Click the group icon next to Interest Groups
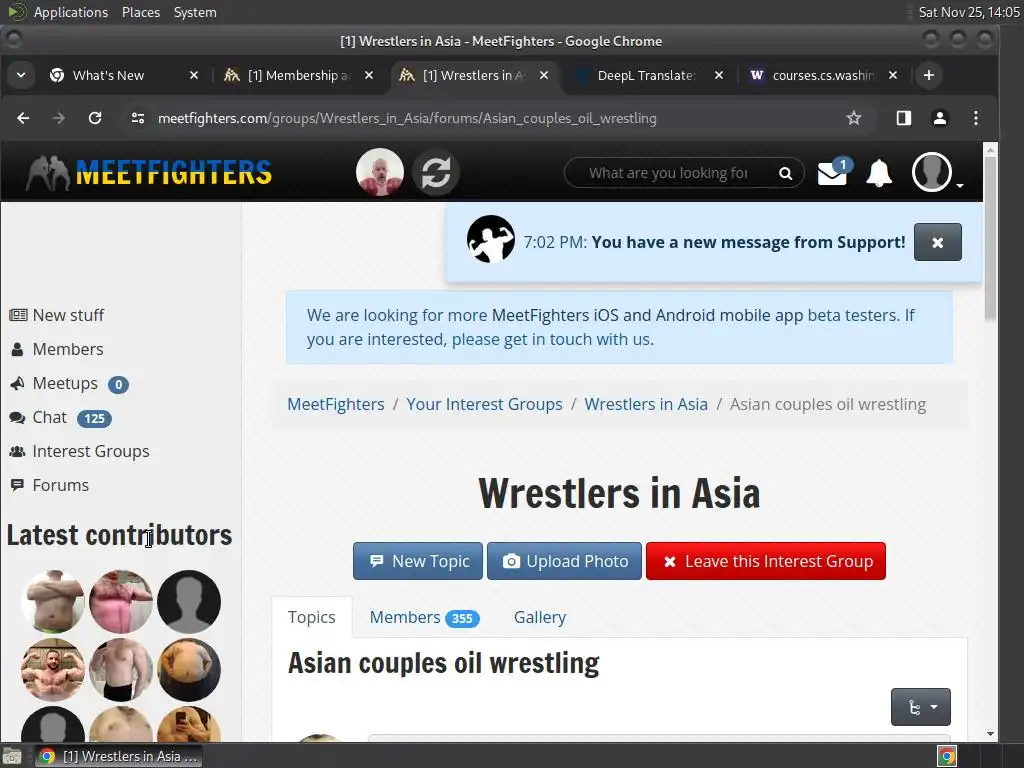The image size is (1024, 768). pyautogui.click(x=18, y=451)
